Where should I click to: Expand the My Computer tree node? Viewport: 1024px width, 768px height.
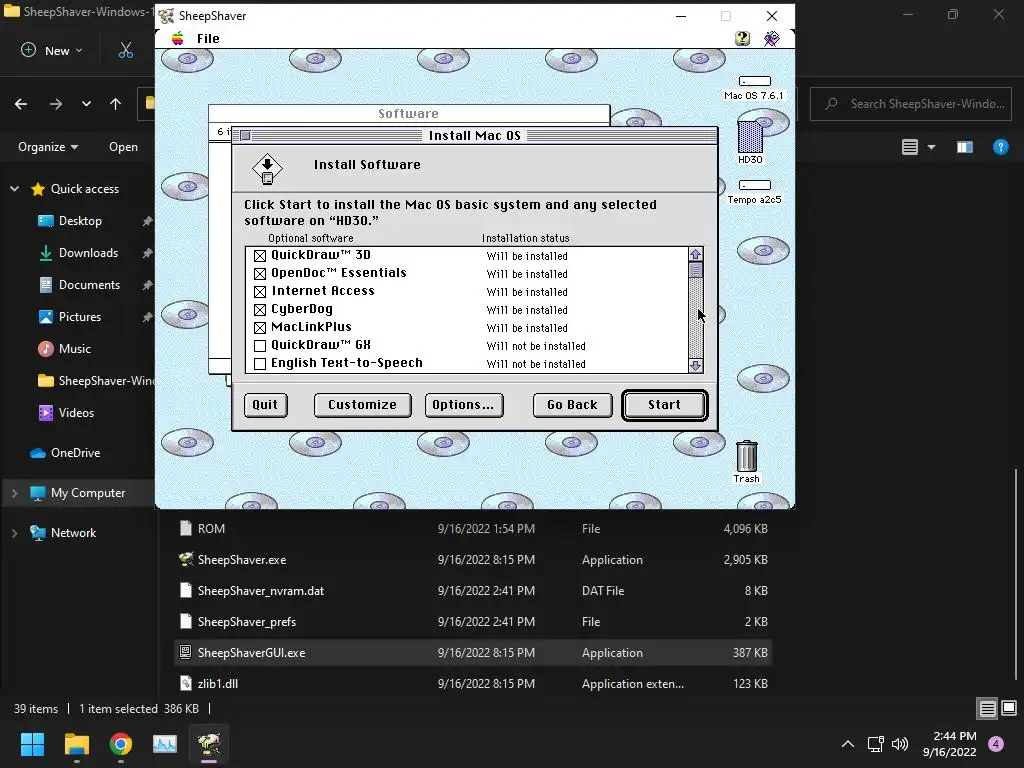[x=14, y=493]
